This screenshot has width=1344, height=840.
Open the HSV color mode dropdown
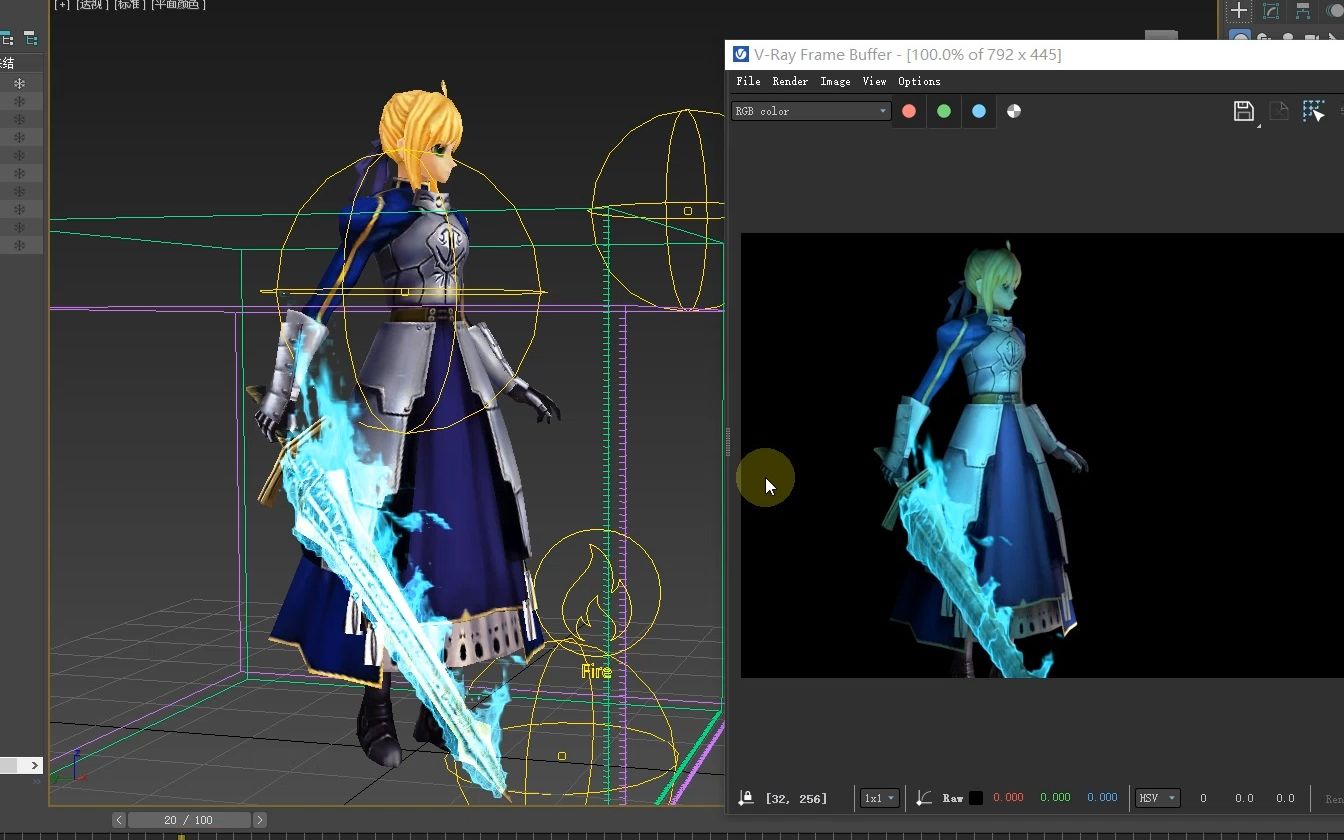(x=1158, y=798)
